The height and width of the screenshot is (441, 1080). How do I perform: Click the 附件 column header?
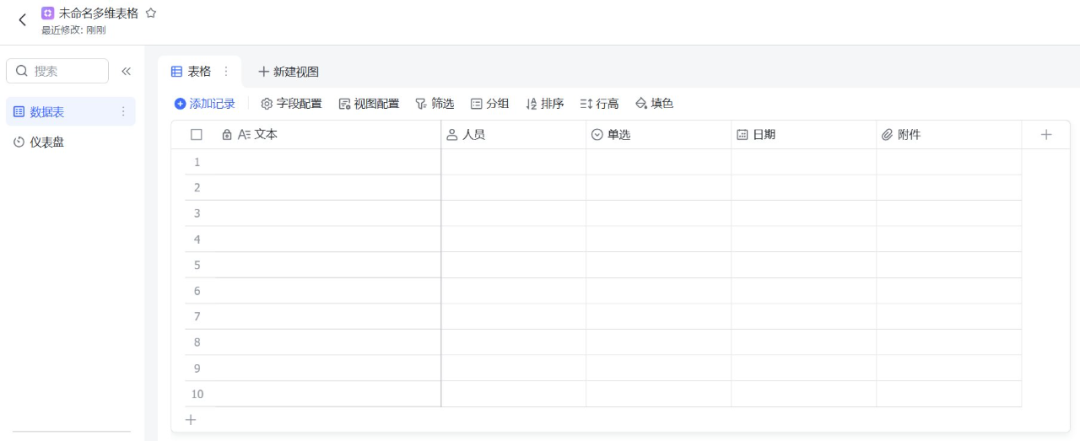click(949, 135)
